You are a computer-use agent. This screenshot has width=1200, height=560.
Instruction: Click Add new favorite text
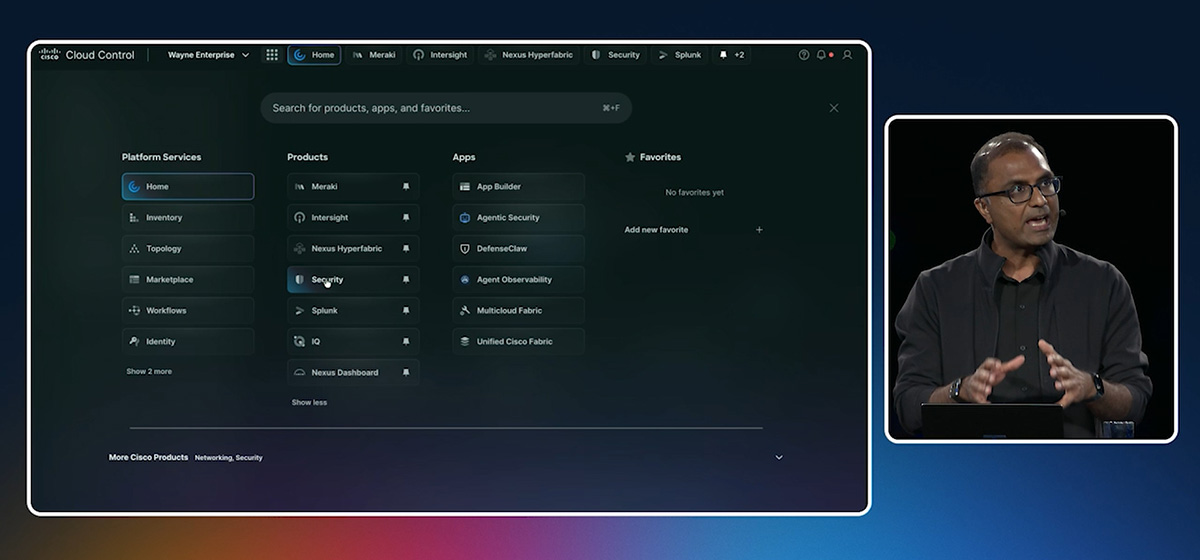click(656, 230)
